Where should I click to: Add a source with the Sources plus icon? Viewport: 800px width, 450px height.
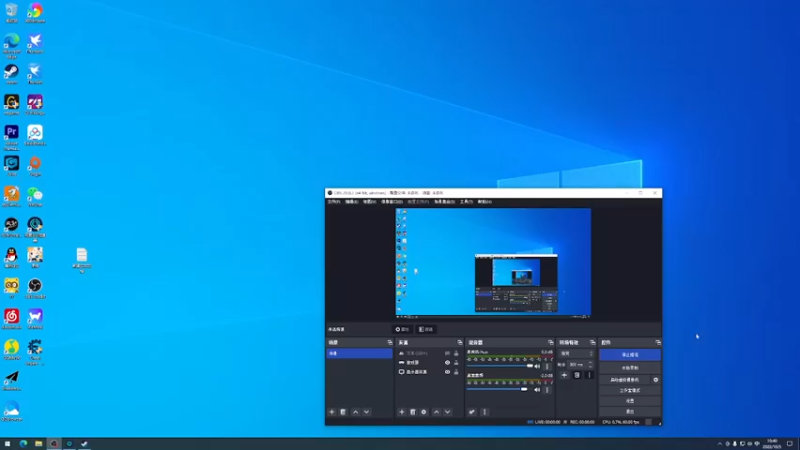pos(402,412)
